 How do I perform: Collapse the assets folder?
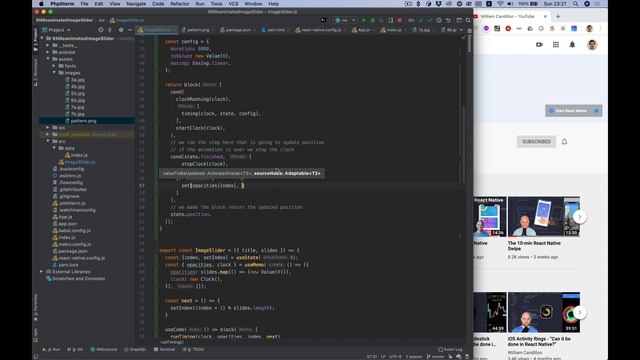(48, 59)
